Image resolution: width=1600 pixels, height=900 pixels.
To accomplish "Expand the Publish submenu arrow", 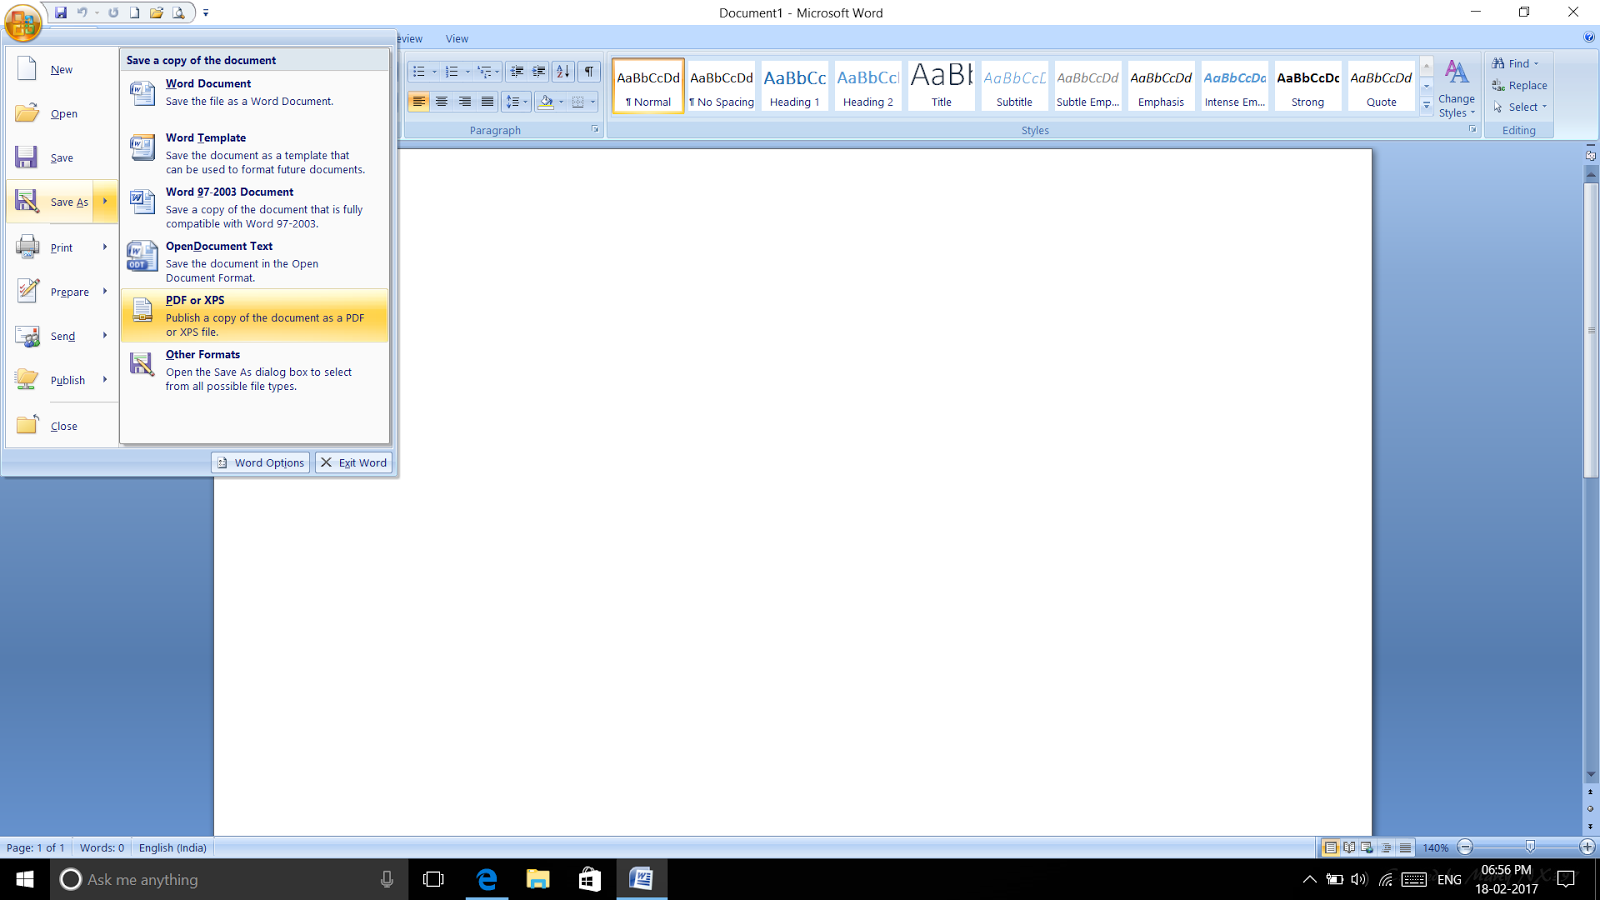I will pos(105,380).
